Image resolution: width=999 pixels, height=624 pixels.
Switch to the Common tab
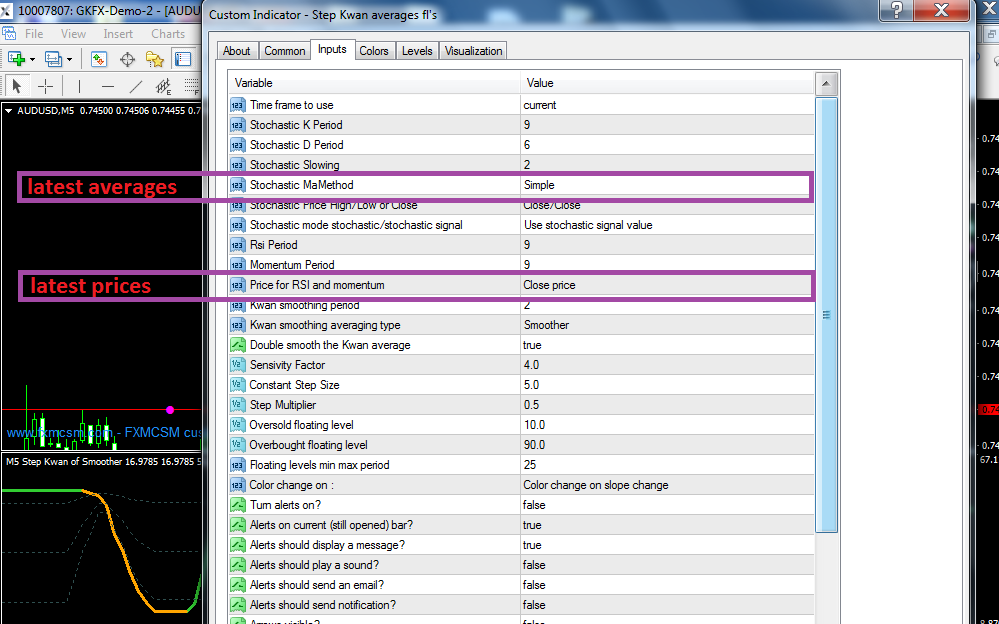[x=285, y=51]
